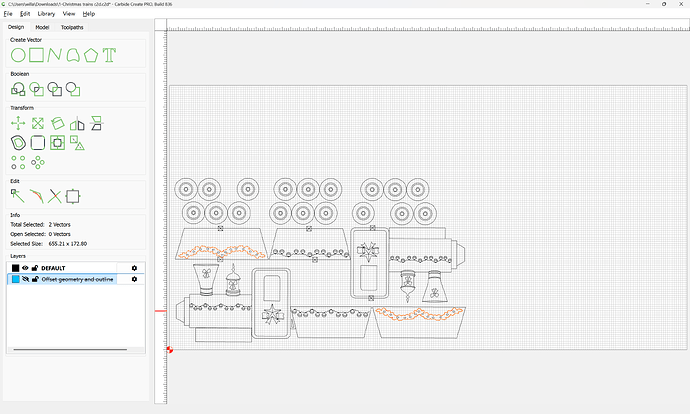Select the Node Edit tool
Screen dimensions: 690x414
[x=18, y=195]
